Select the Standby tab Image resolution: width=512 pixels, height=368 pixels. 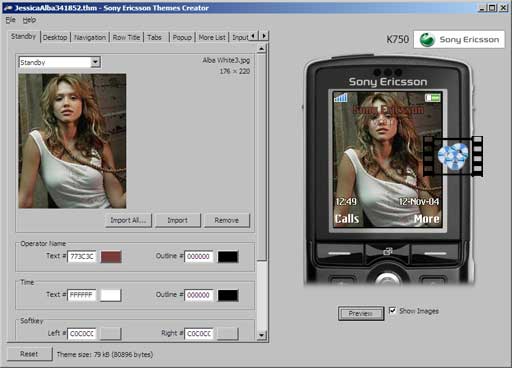(x=23, y=36)
